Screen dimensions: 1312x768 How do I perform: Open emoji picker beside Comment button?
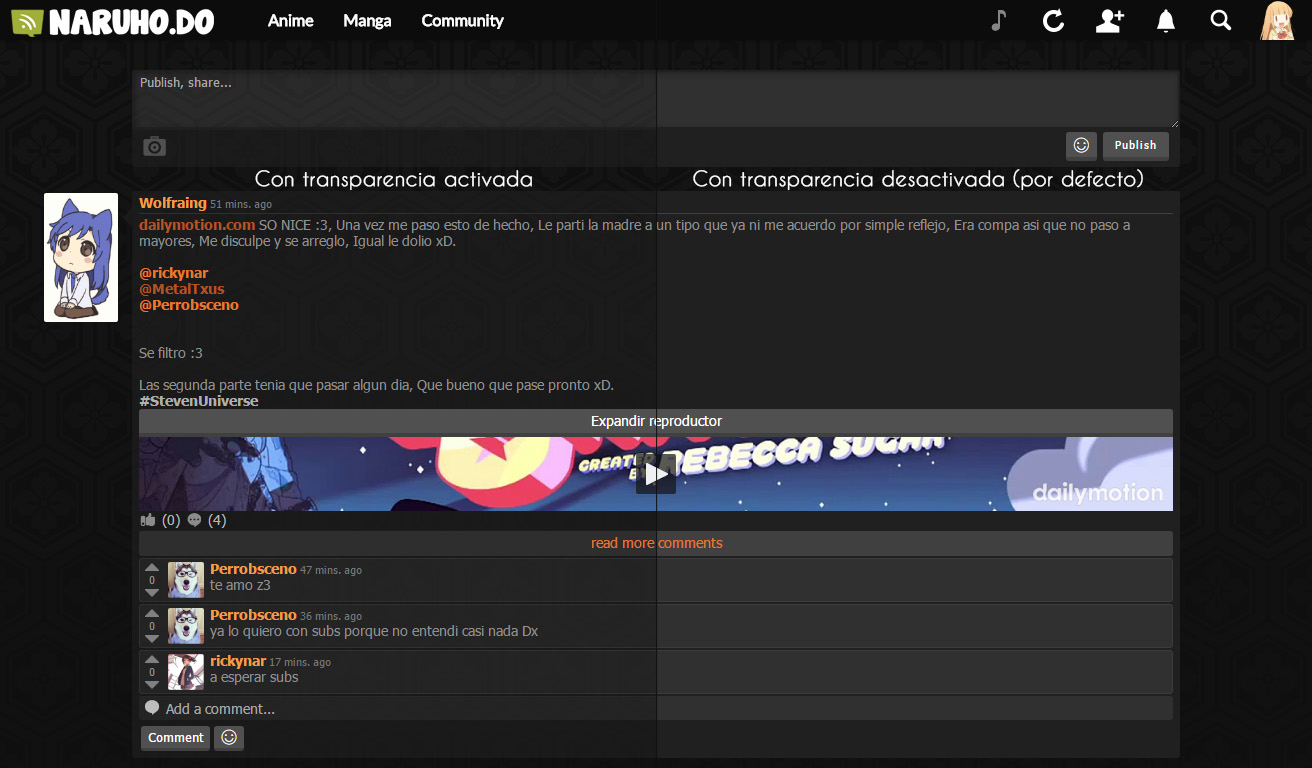[229, 738]
